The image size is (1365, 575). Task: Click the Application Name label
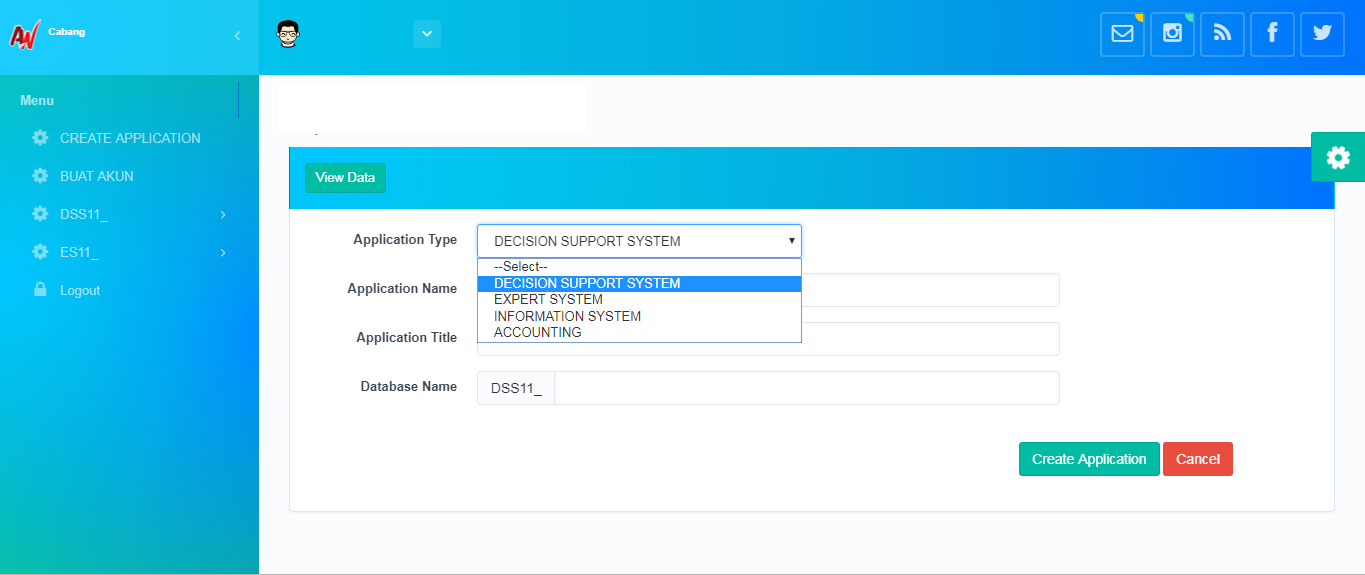[402, 288]
